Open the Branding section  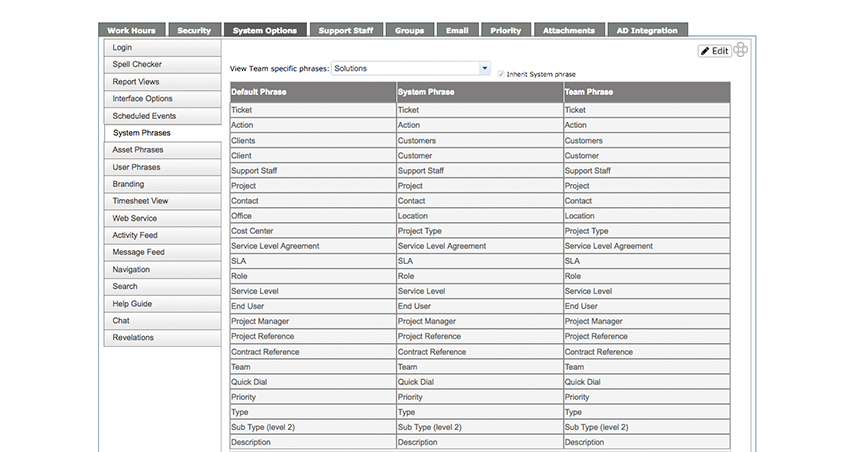(162, 184)
